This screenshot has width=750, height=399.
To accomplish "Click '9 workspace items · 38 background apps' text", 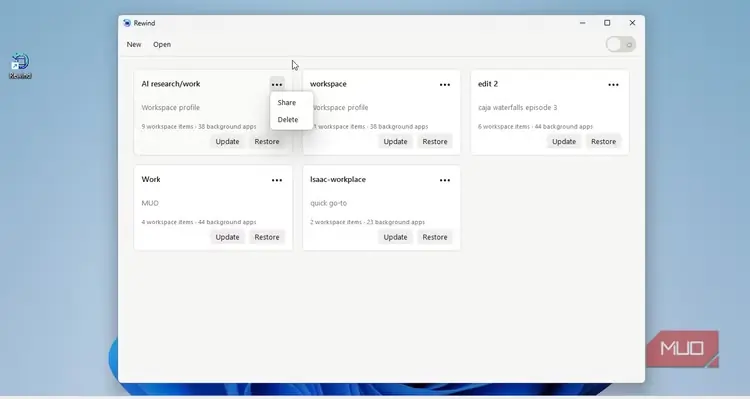I will pos(199,127).
